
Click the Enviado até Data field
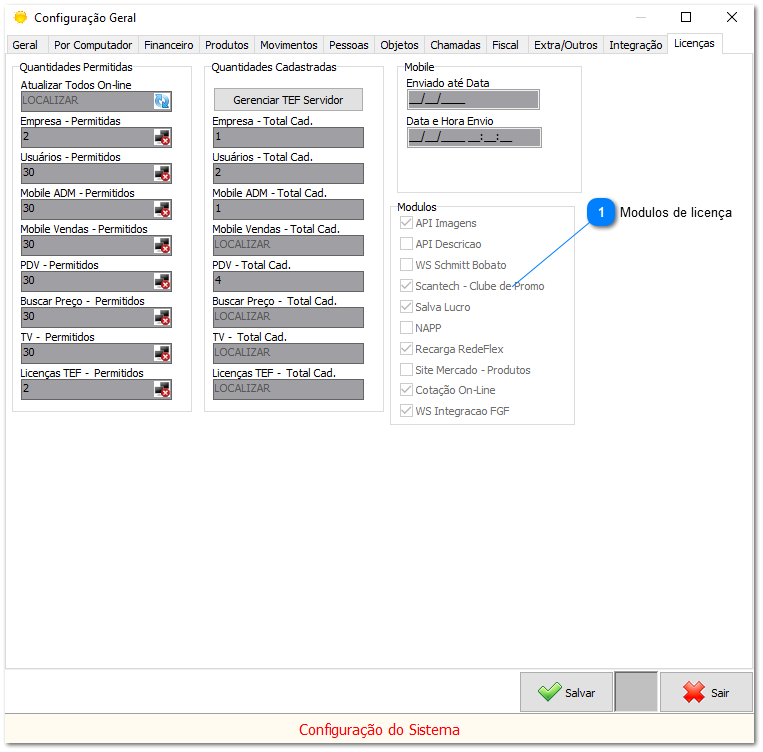click(x=473, y=100)
